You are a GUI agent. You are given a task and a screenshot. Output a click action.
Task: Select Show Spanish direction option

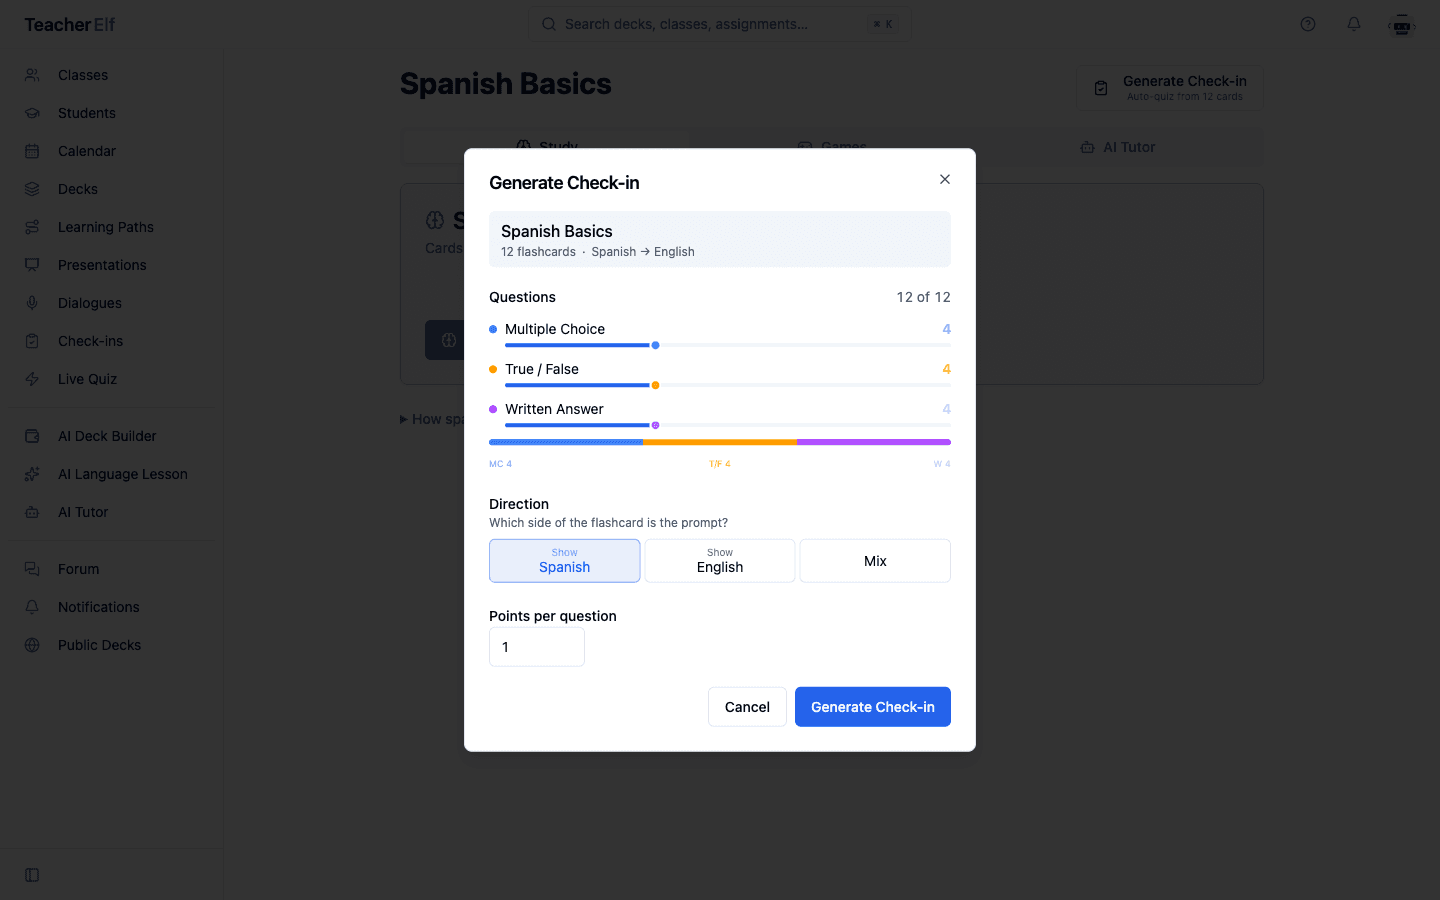click(565, 561)
